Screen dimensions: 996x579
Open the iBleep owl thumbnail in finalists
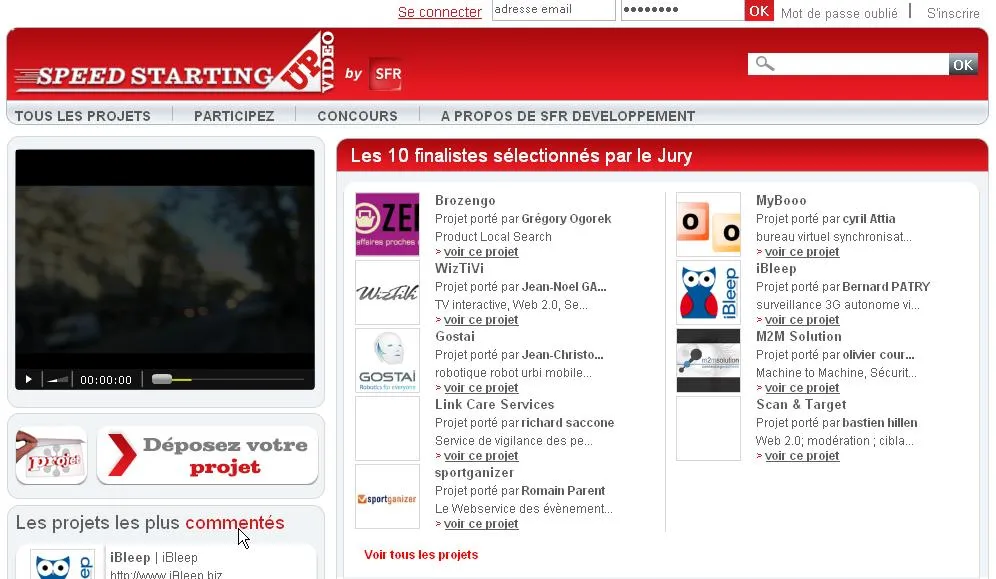tap(708, 292)
